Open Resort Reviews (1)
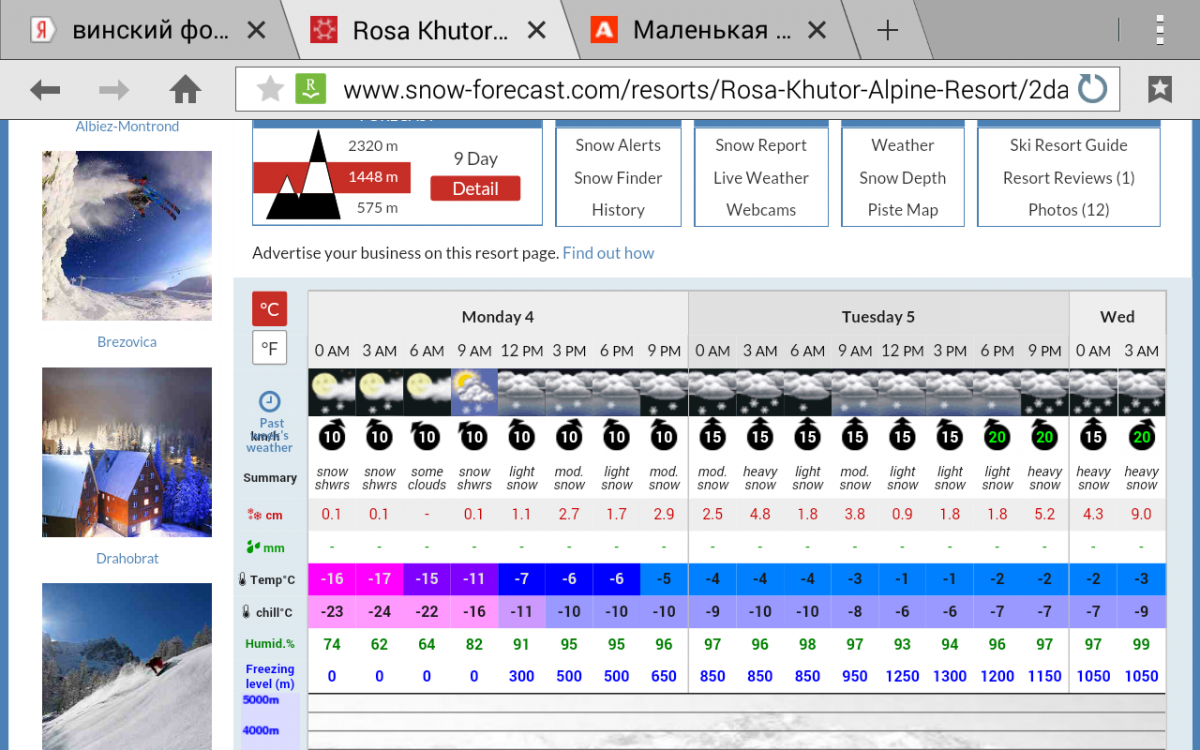Viewport: 1200px width, 750px height. pyautogui.click(x=1069, y=178)
